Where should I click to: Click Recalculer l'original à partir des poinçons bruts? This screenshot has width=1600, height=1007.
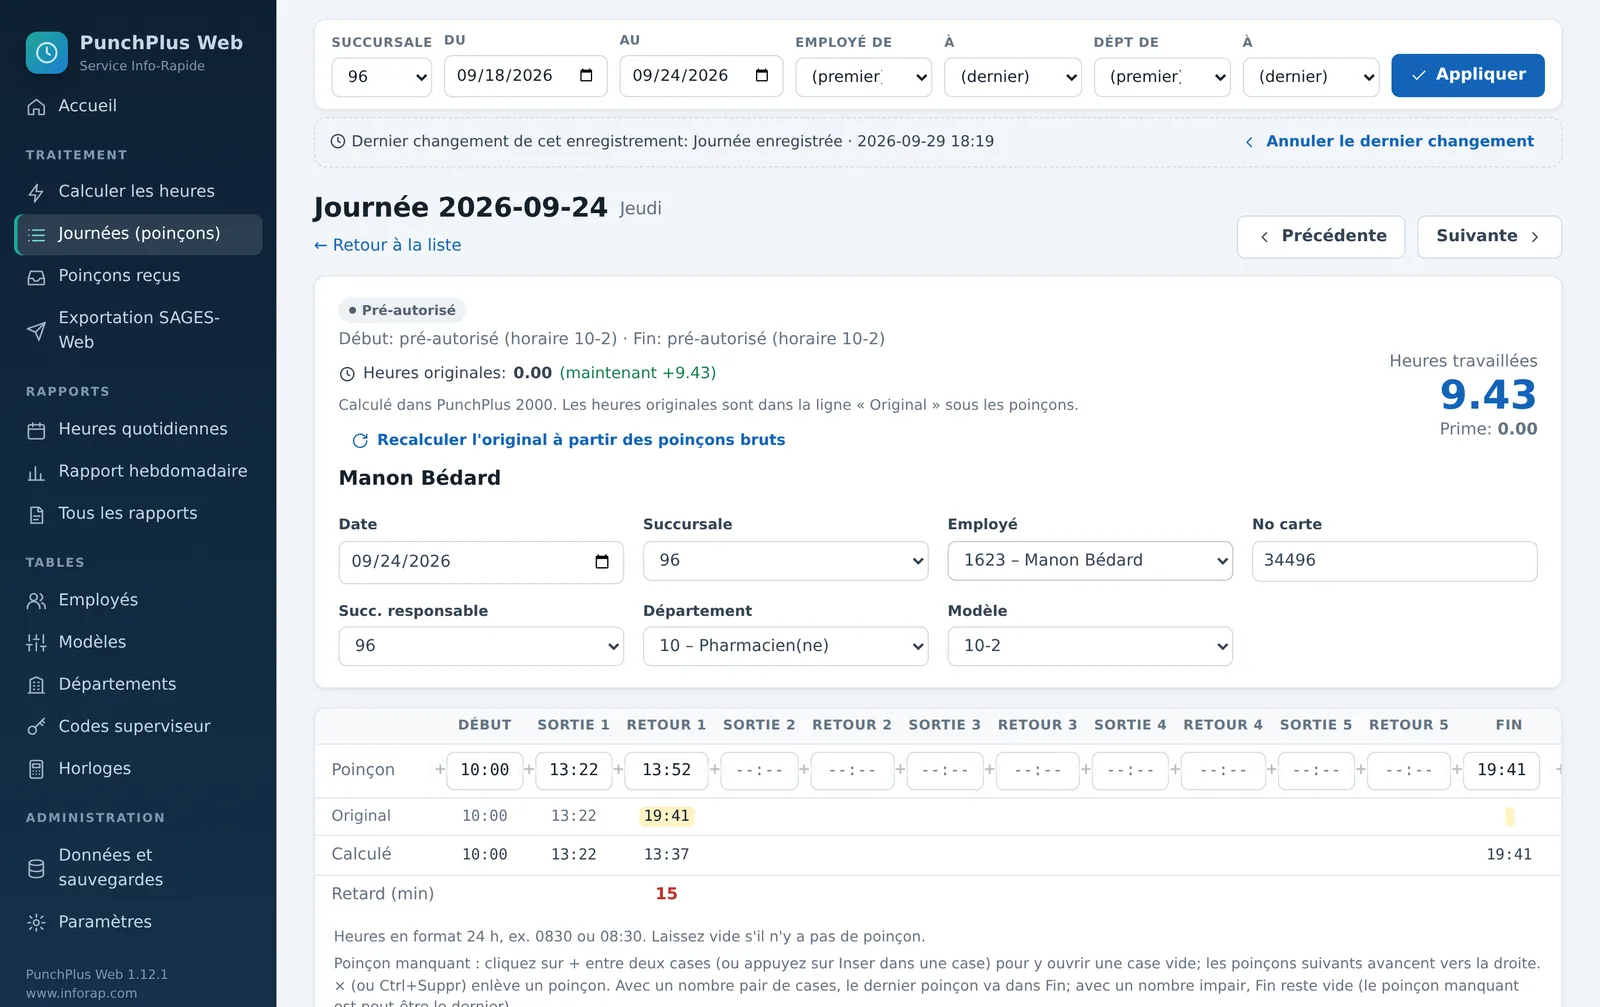click(x=568, y=440)
